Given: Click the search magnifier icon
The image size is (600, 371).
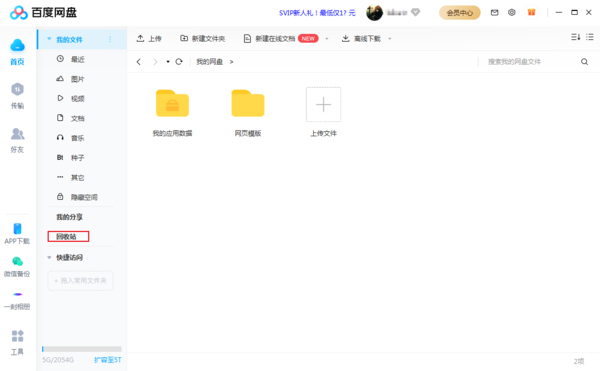Looking at the screenshot, I should click(x=584, y=62).
